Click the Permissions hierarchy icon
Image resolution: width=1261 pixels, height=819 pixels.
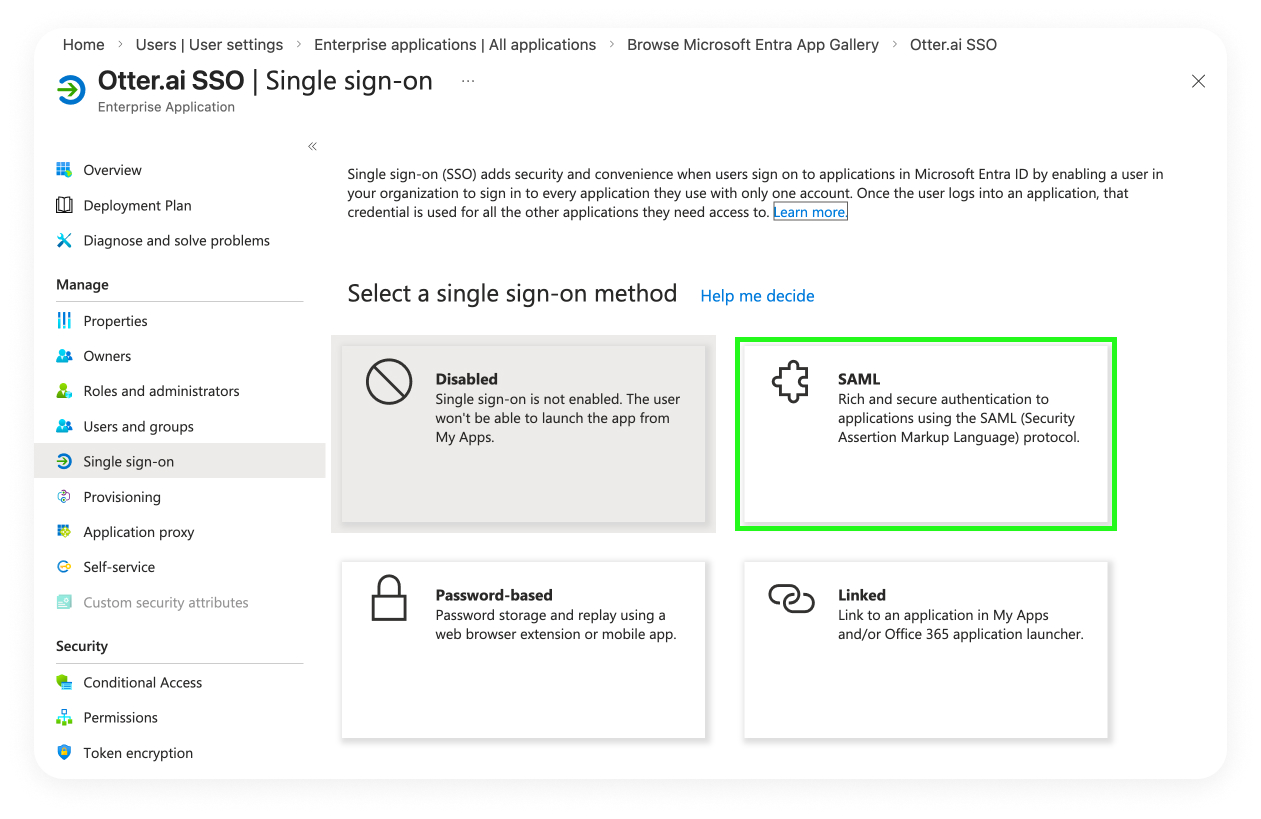64,718
